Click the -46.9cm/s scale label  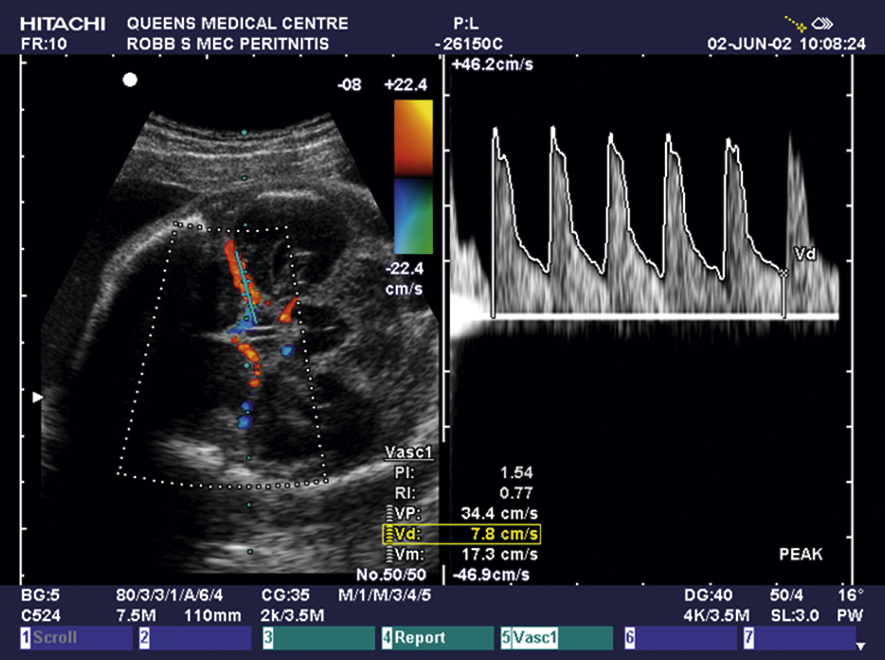(490, 575)
